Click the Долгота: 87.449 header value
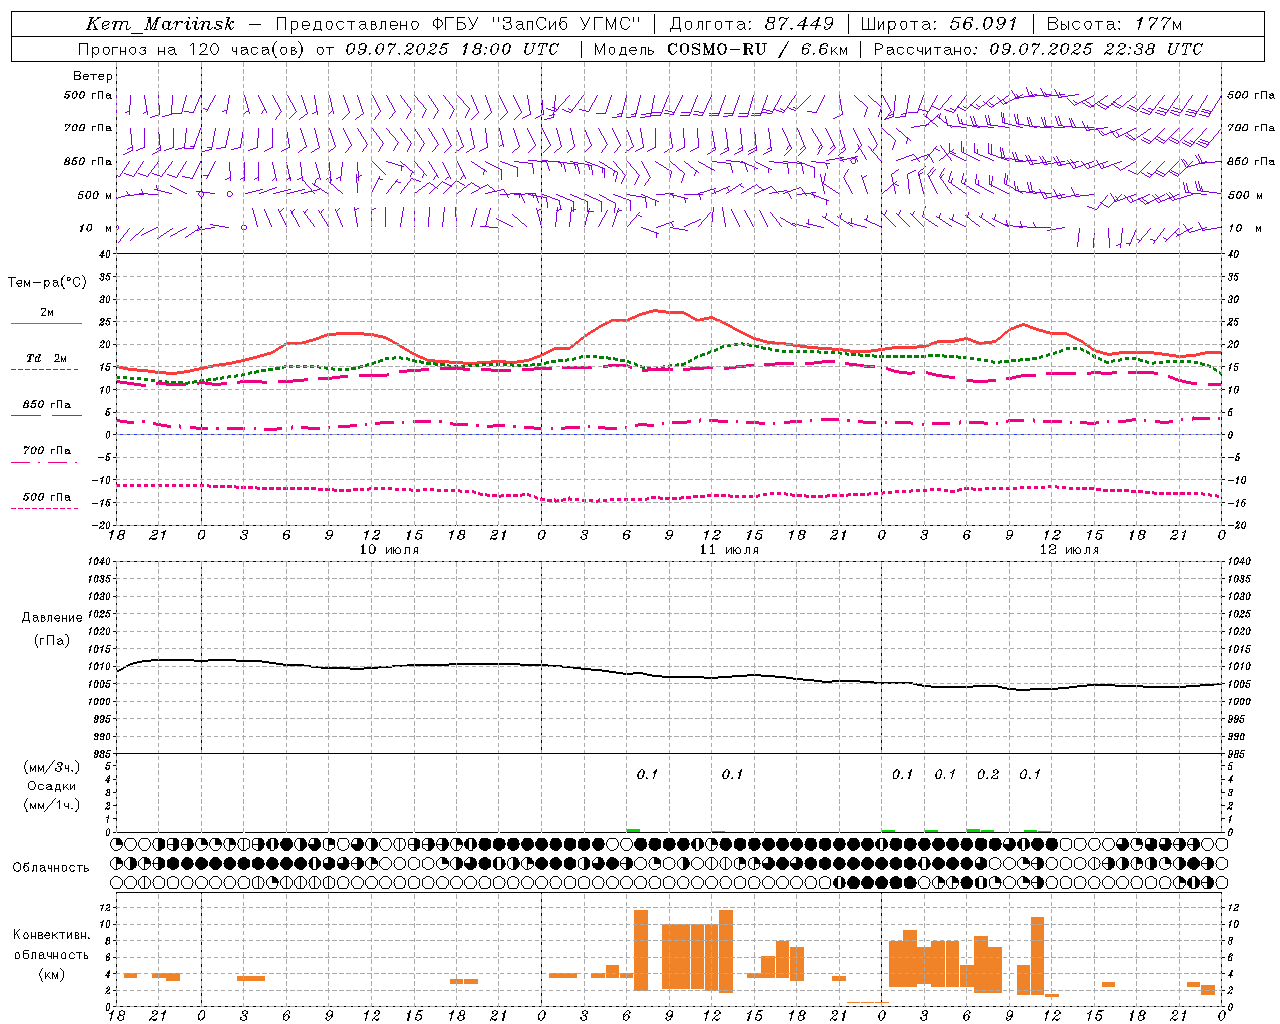Viewport: 1280px width, 1024px height. click(x=751, y=24)
